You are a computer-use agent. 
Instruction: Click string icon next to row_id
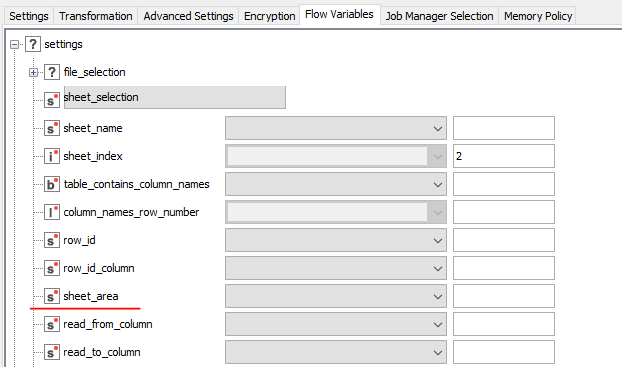click(52, 240)
